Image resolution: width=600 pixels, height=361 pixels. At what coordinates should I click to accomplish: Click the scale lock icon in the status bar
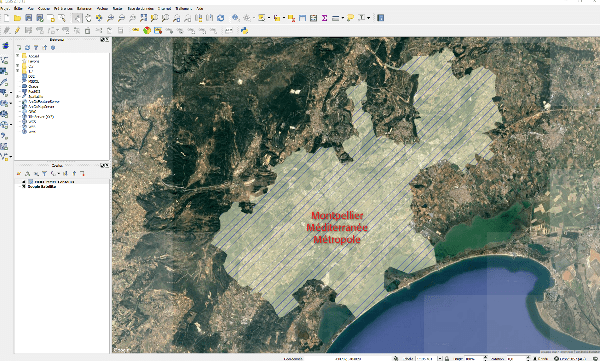[x=447, y=358]
